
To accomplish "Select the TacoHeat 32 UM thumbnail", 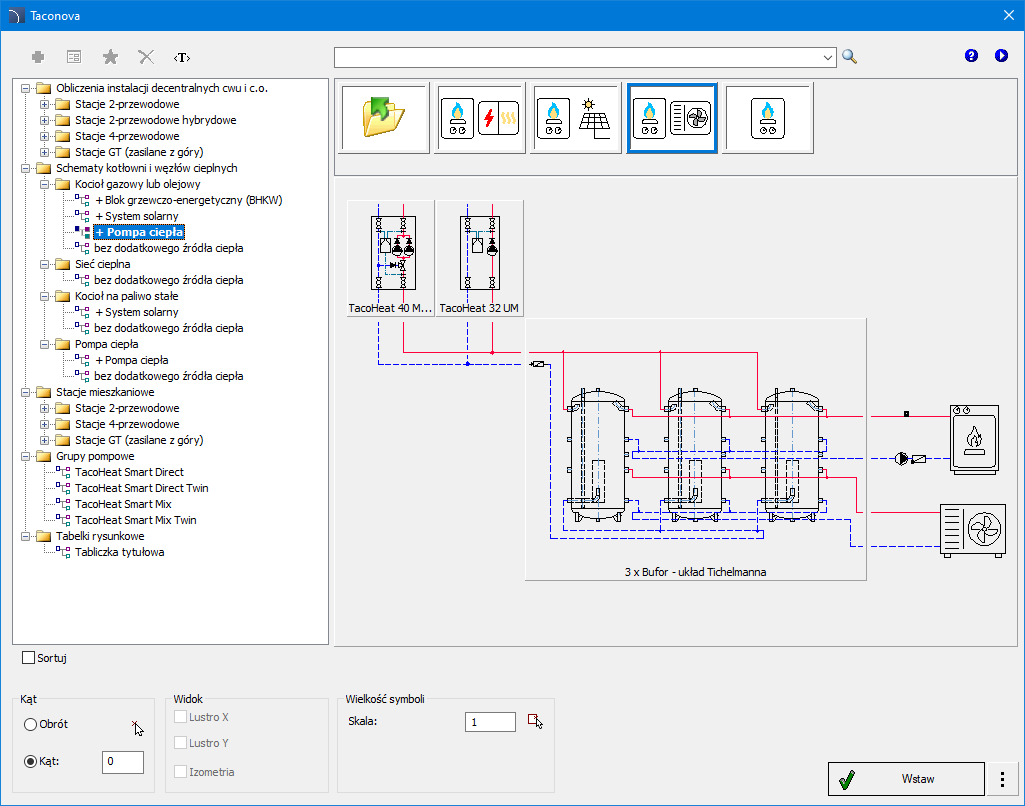I will click(x=479, y=258).
